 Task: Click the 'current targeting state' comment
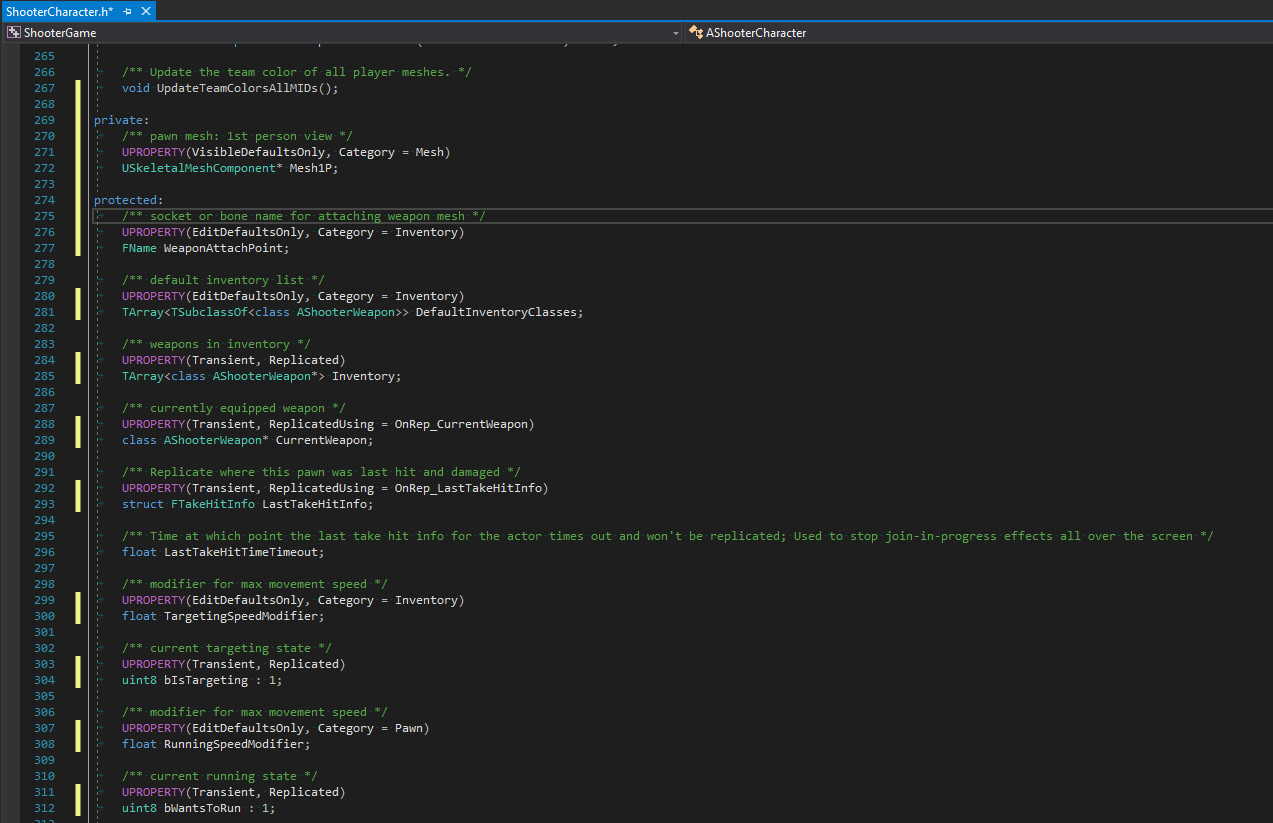click(226, 648)
